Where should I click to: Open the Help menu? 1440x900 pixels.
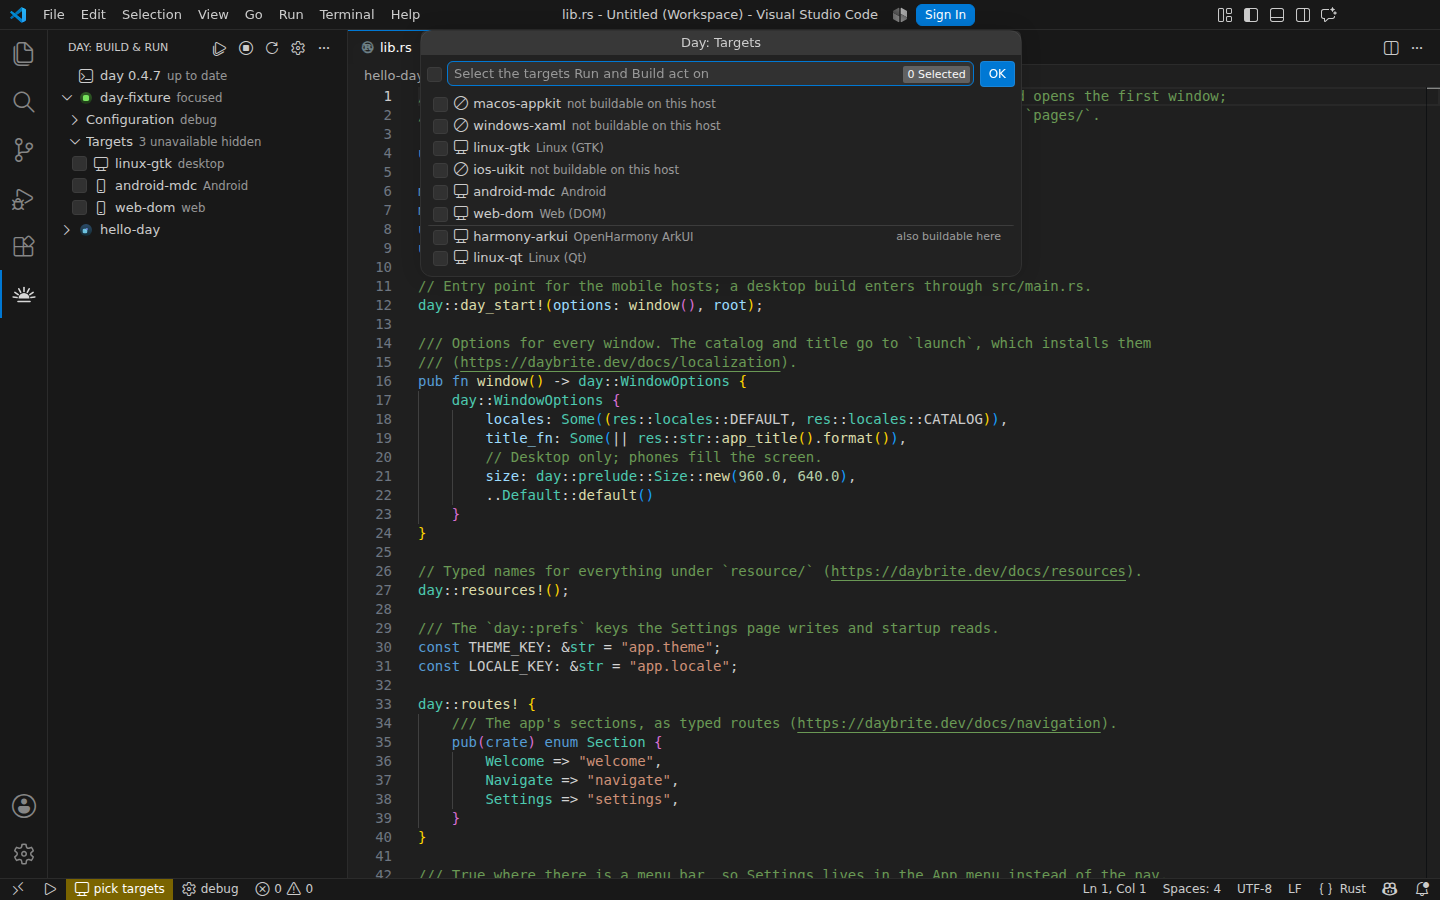click(x=405, y=15)
